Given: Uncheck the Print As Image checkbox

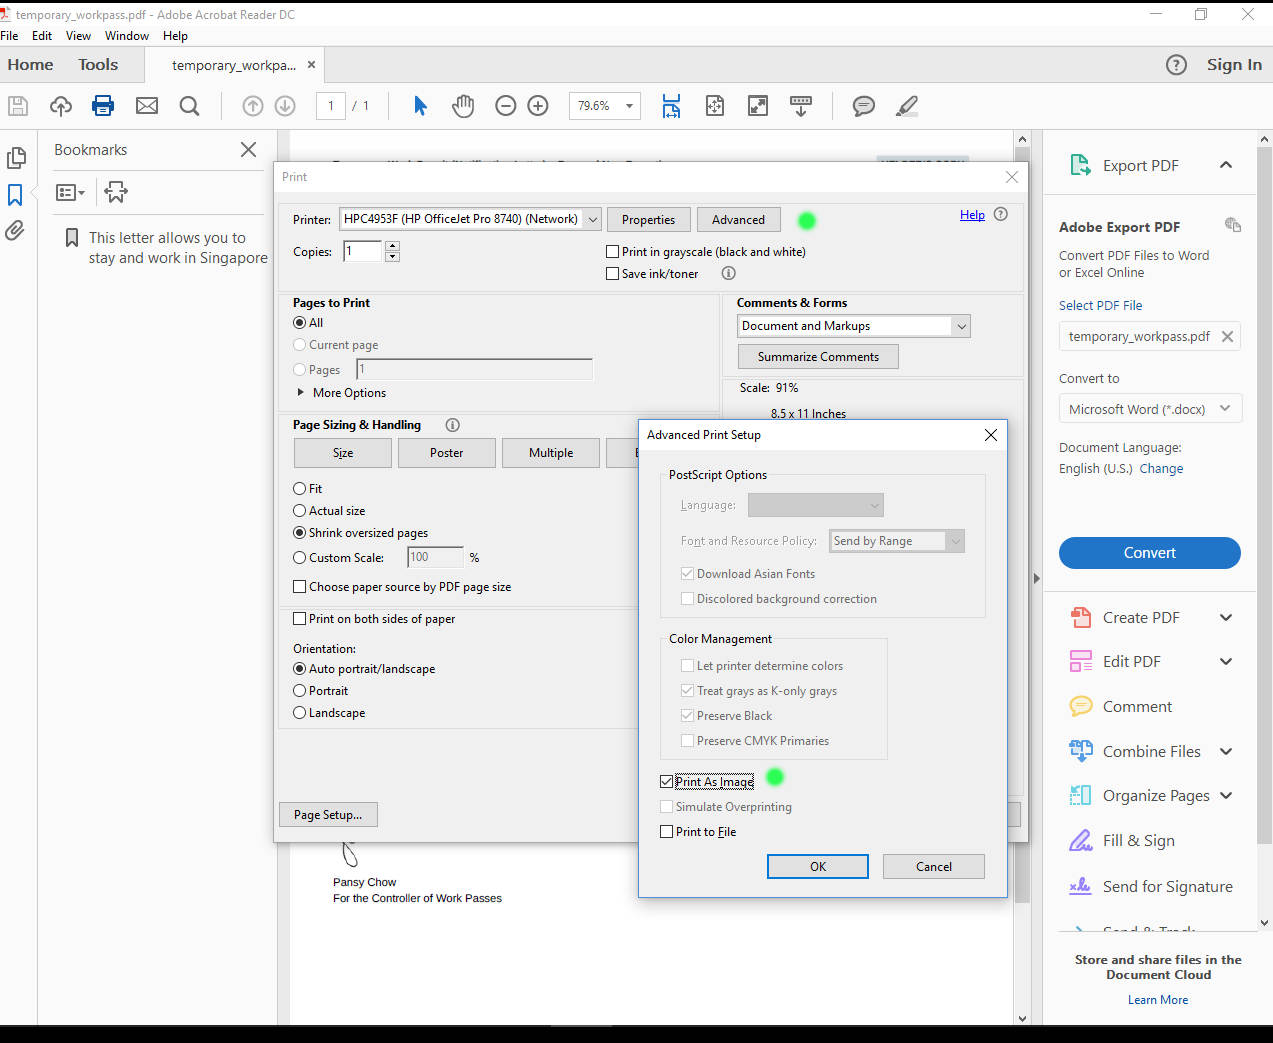Looking at the screenshot, I should 667,782.
